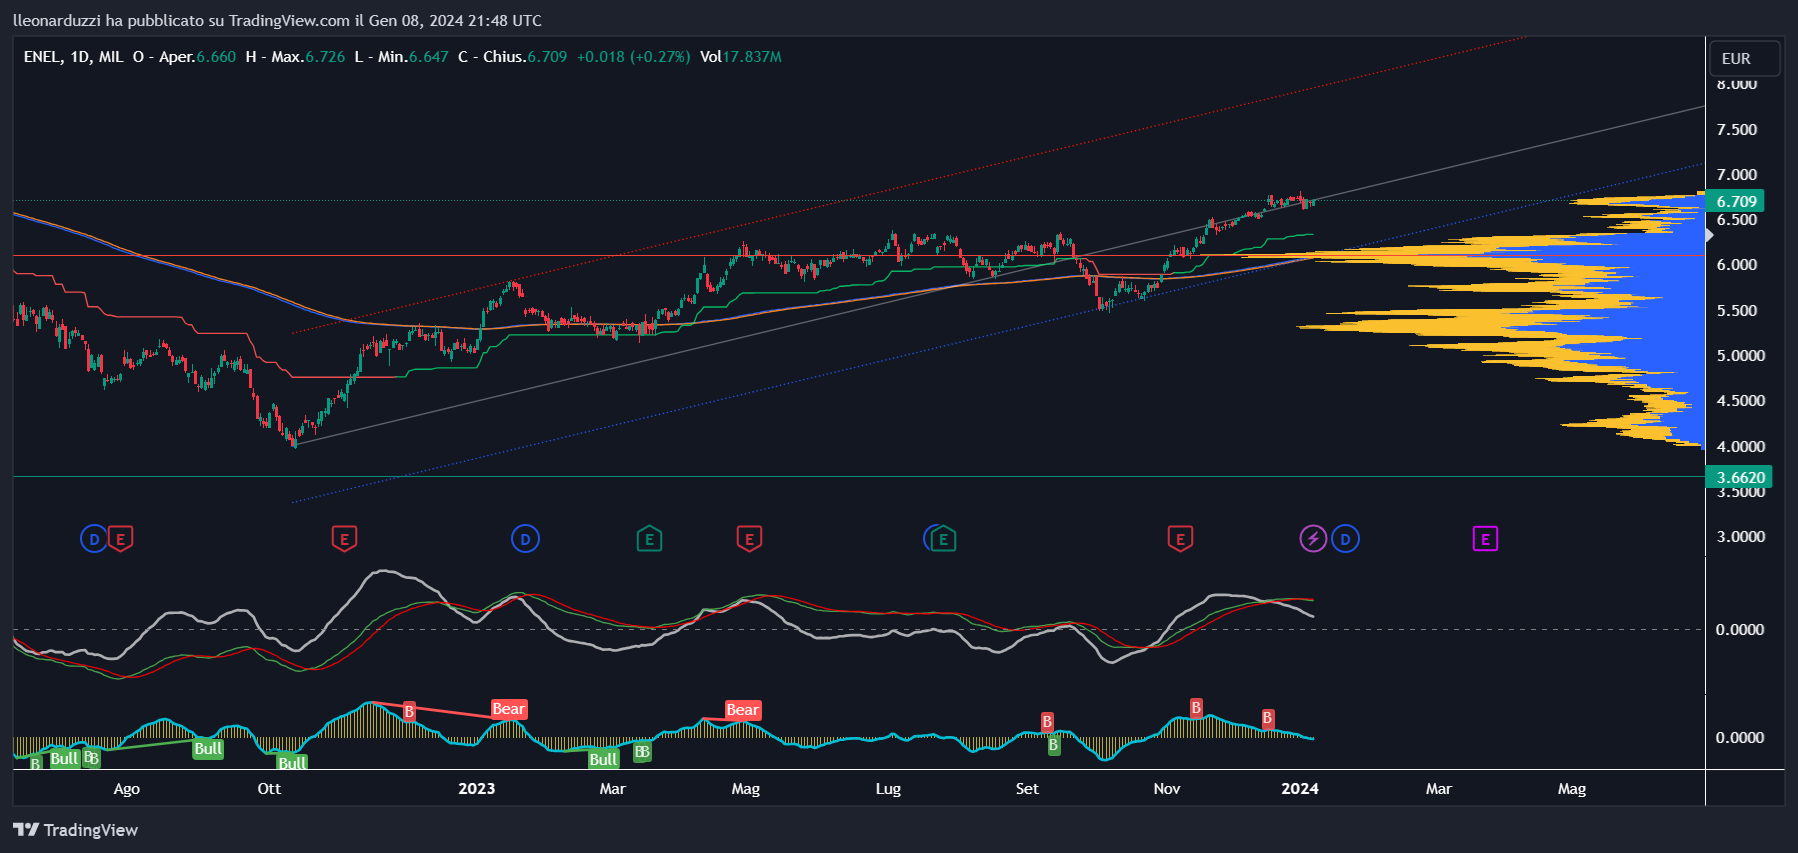Click the 3.0000 price scale label
The height and width of the screenshot is (853, 1798).
[x=1741, y=537]
